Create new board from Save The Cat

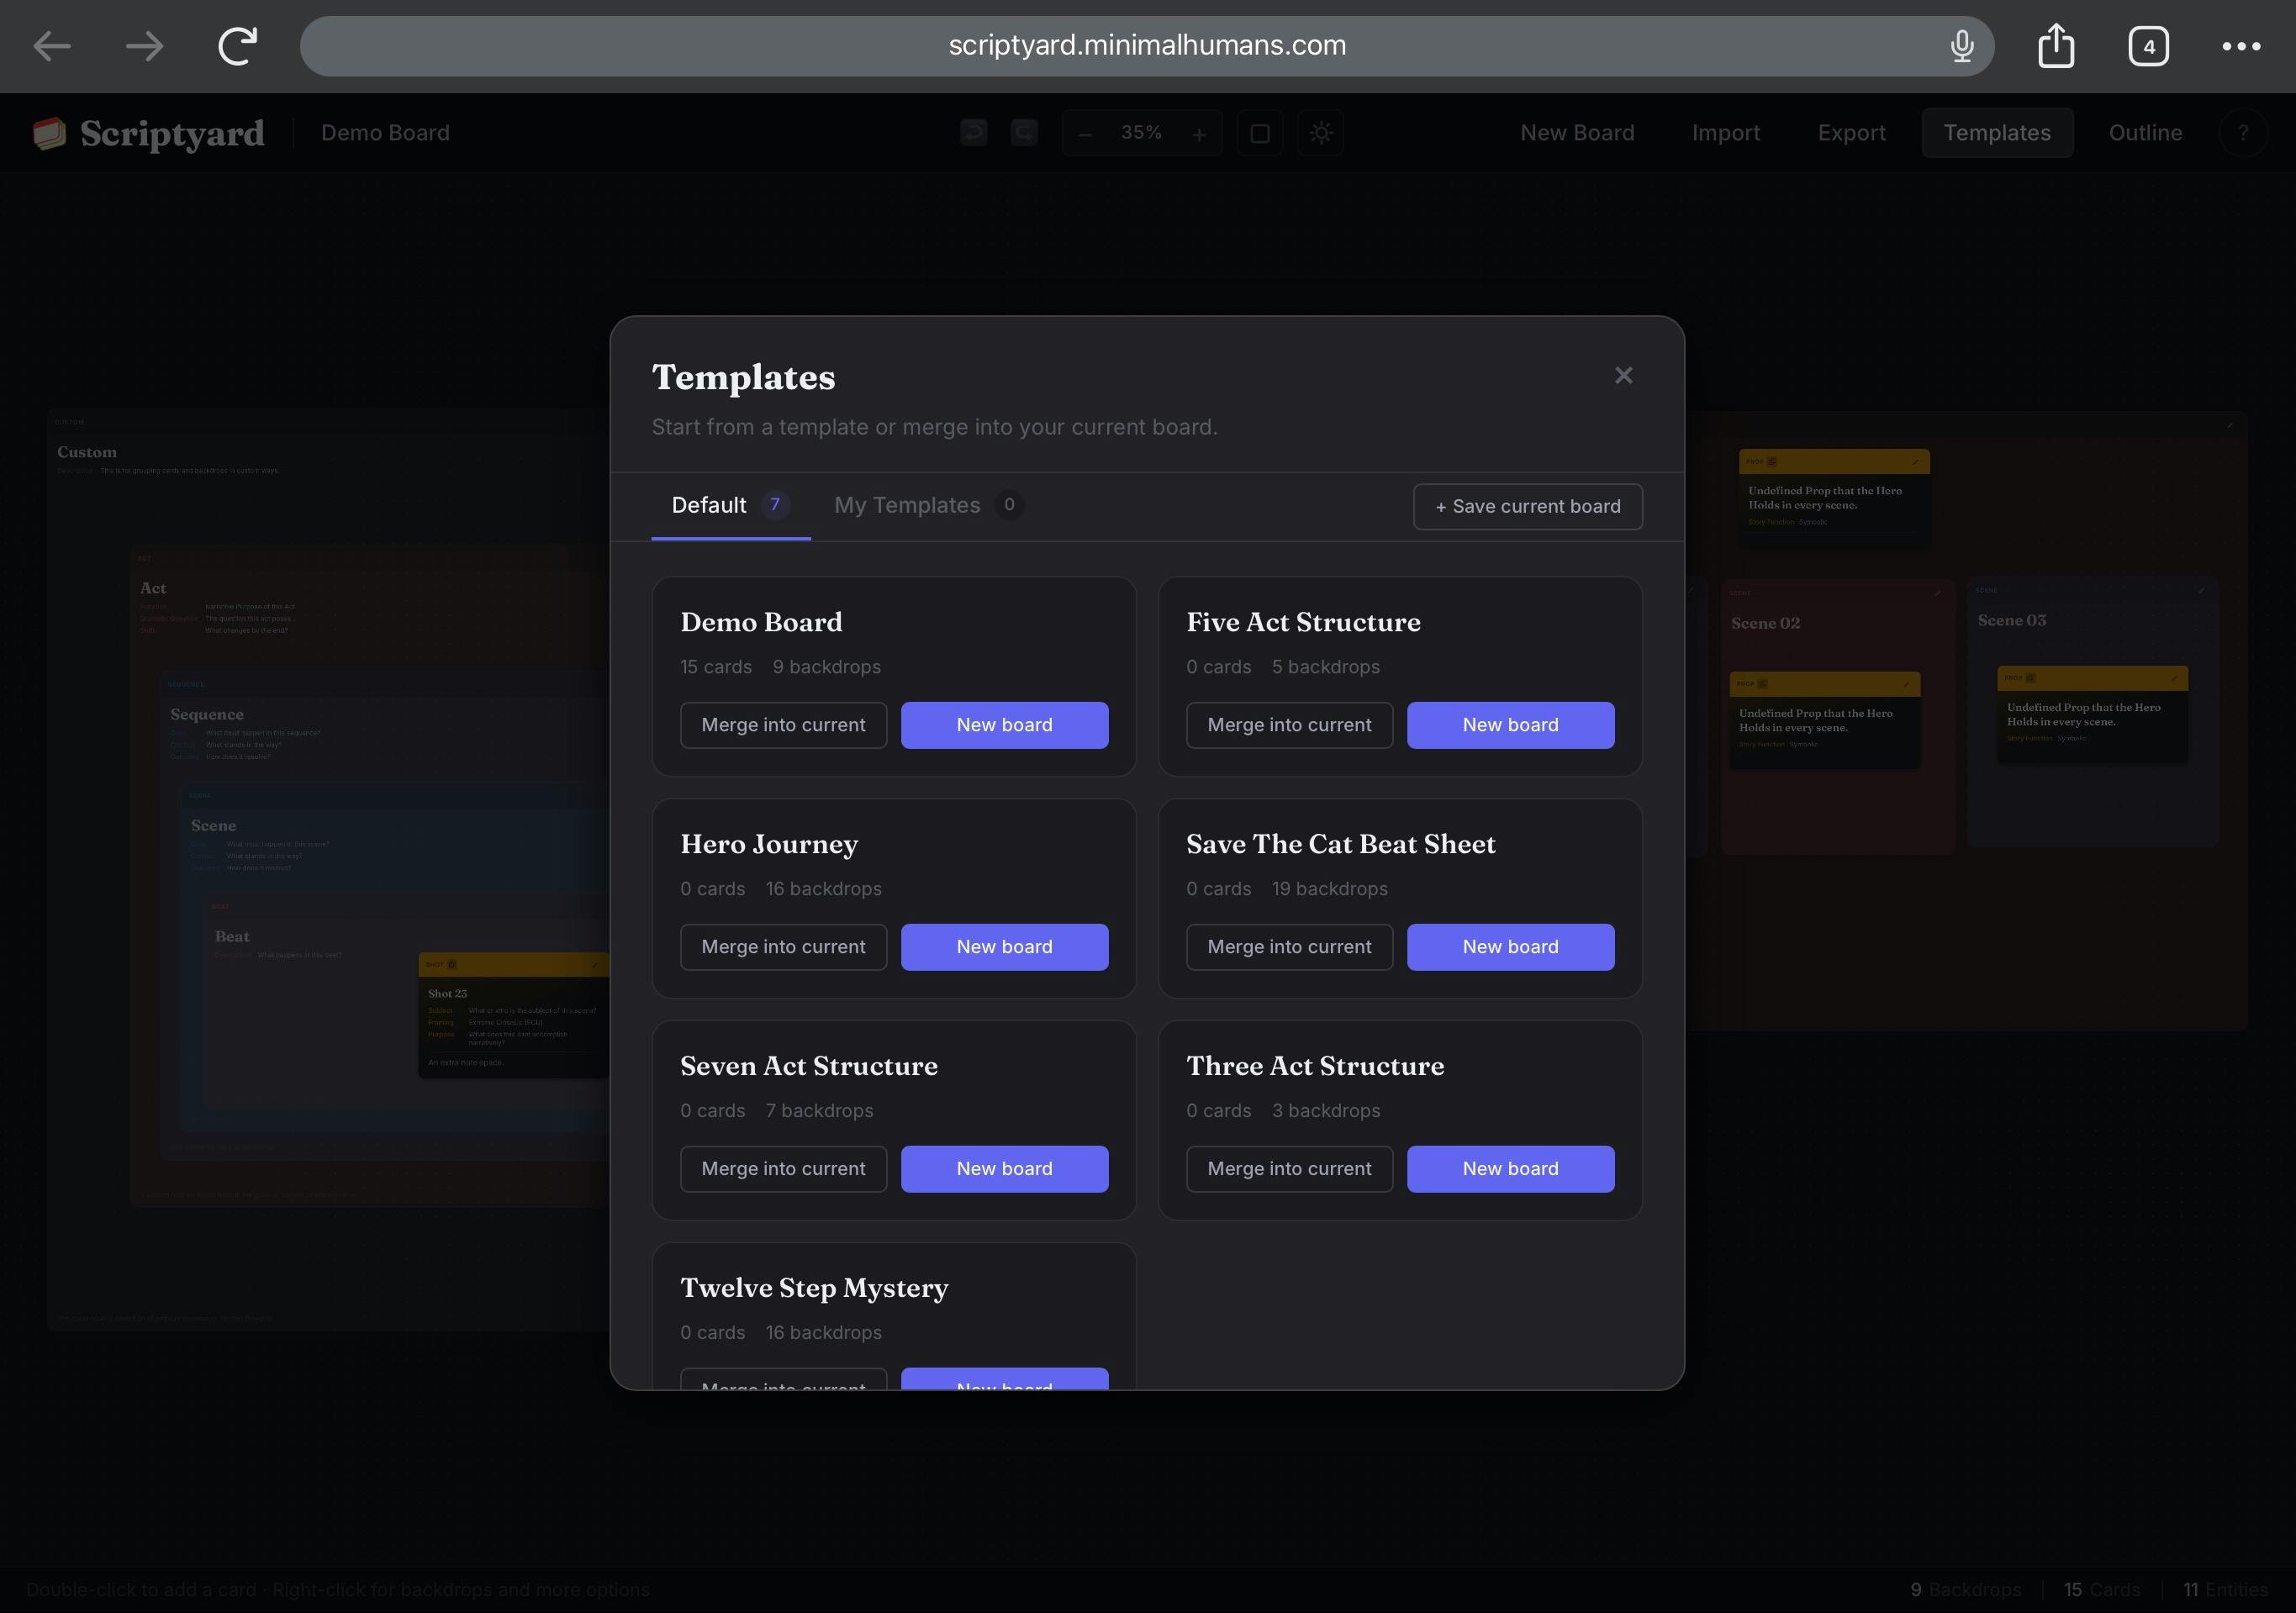pos(1510,947)
